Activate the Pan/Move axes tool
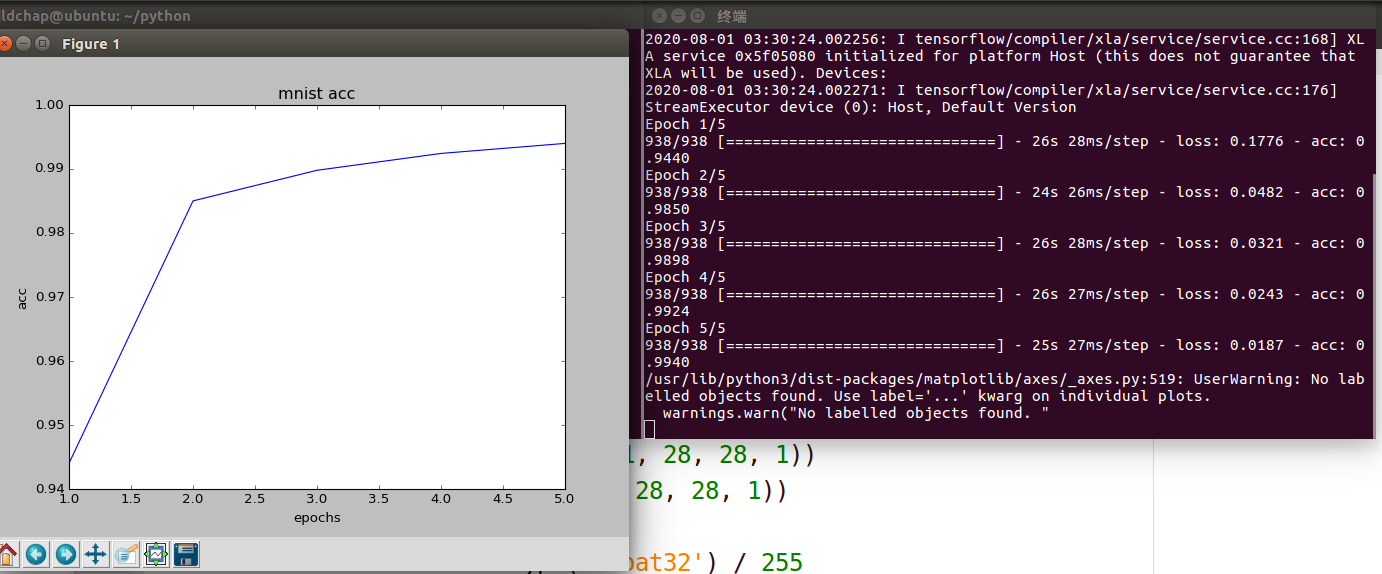The image size is (1382, 574). [x=96, y=554]
